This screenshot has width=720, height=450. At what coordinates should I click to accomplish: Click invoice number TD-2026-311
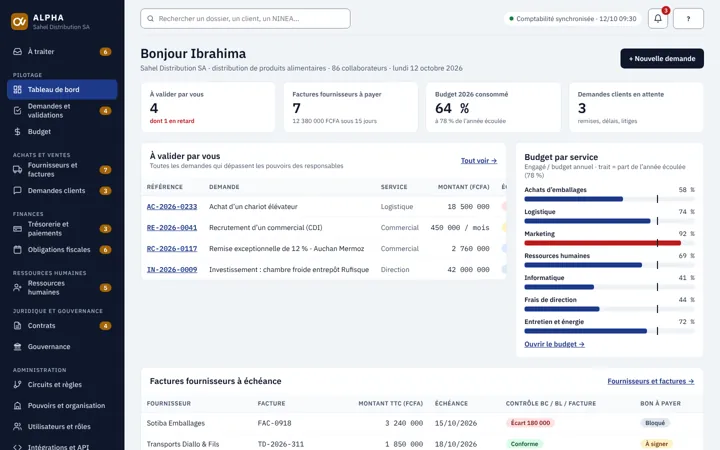click(x=280, y=444)
